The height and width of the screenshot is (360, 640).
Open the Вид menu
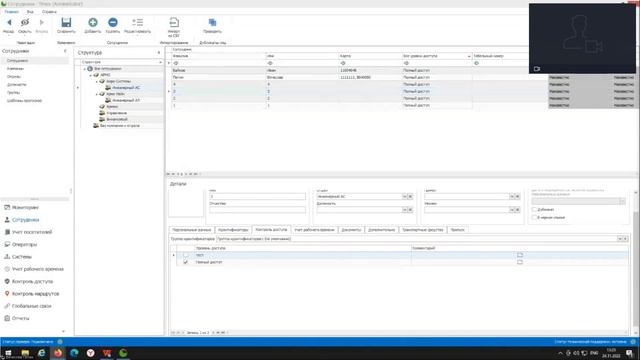(x=30, y=12)
